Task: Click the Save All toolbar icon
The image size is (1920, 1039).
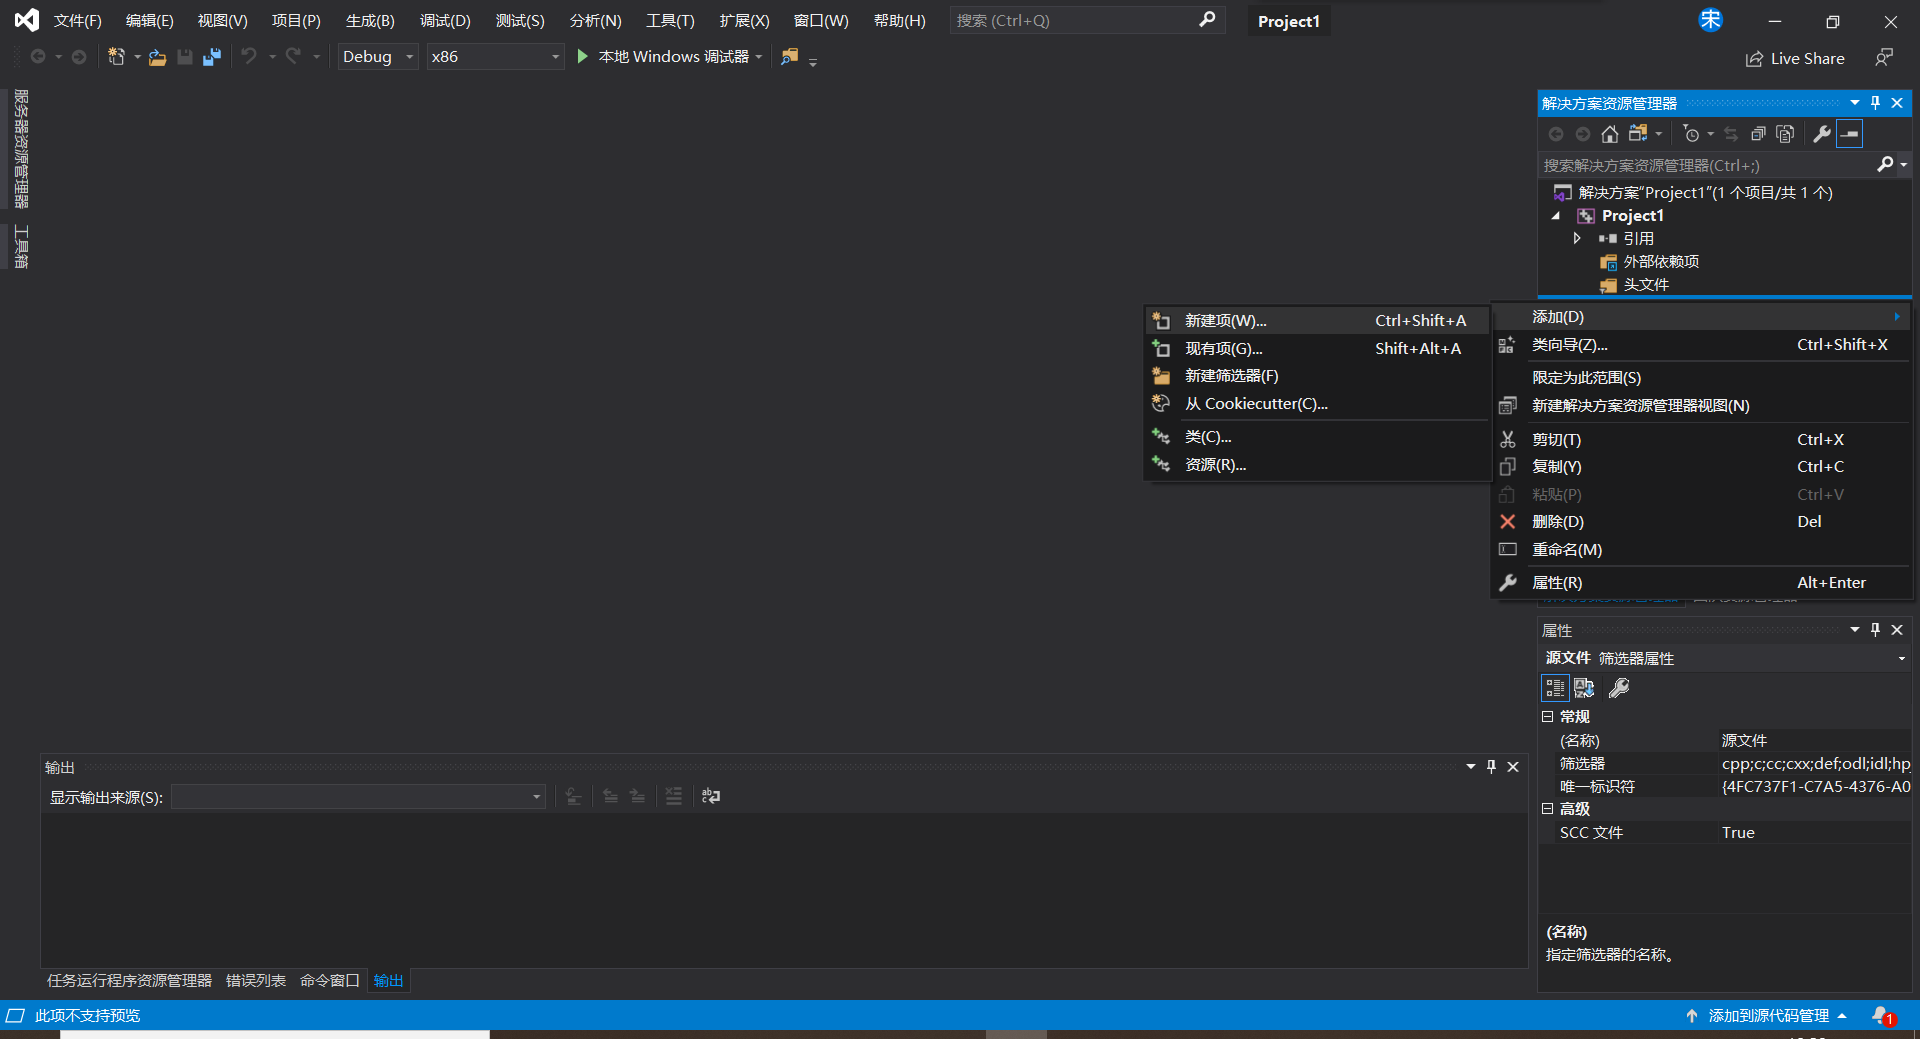Action: pyautogui.click(x=211, y=57)
